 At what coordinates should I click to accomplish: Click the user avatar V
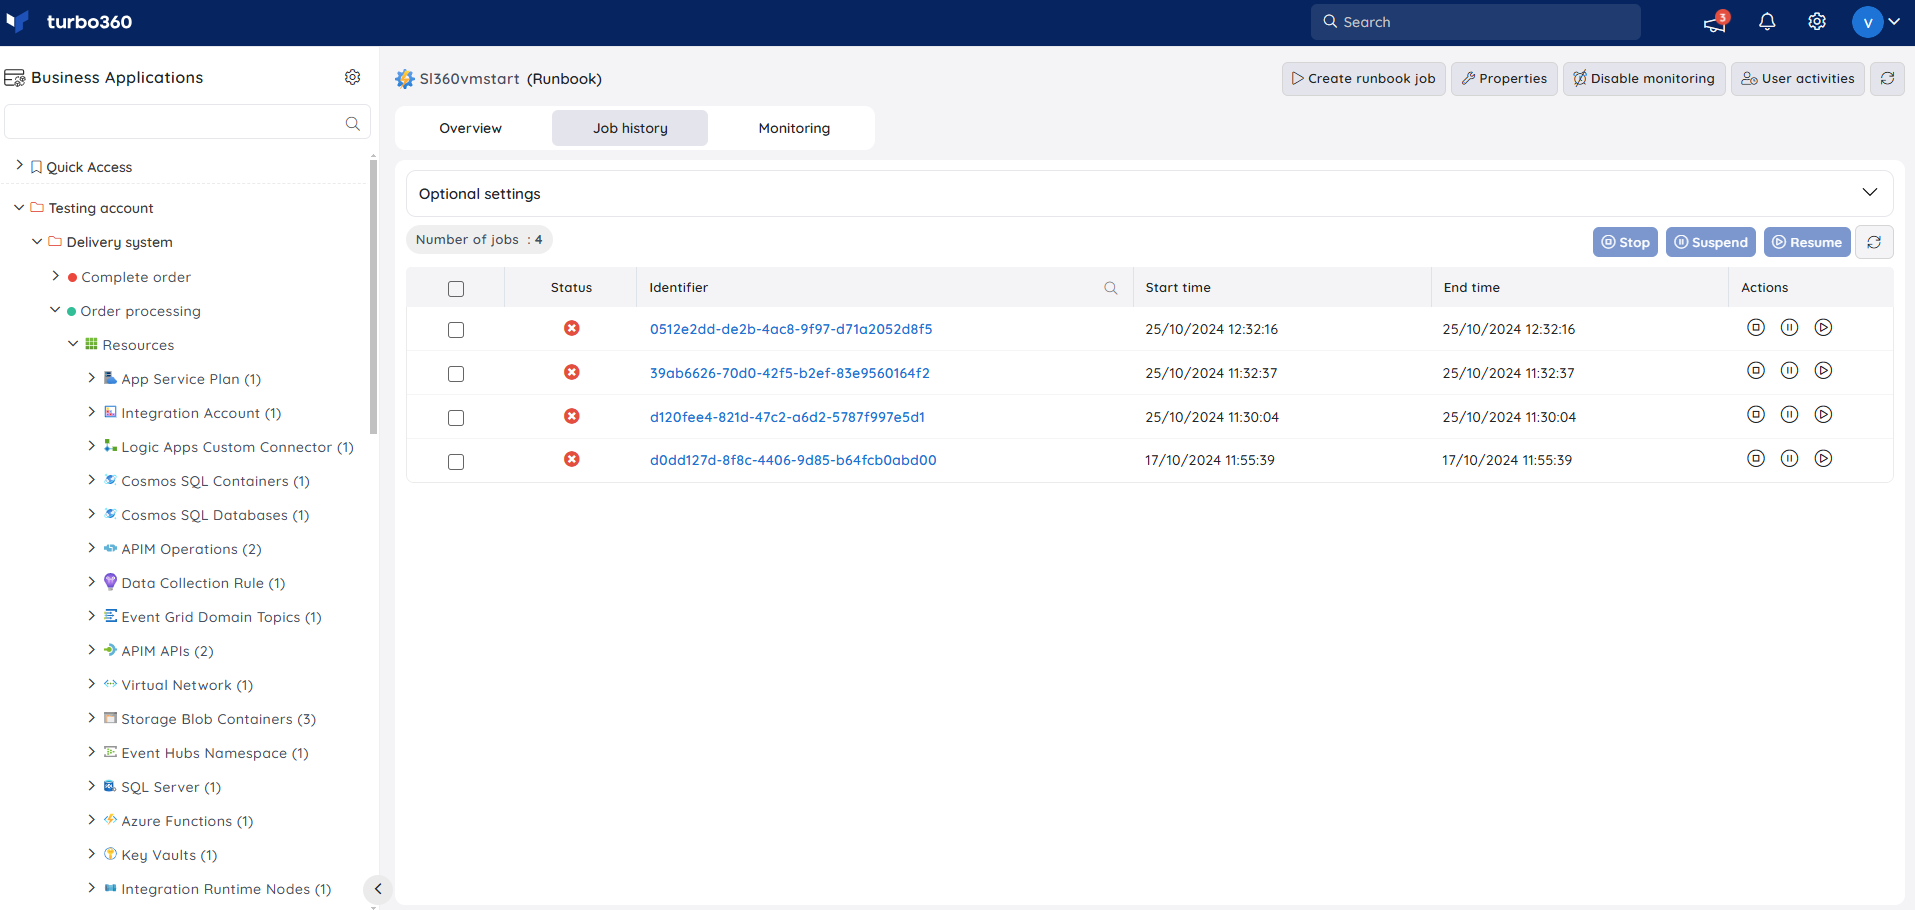coord(1867,22)
